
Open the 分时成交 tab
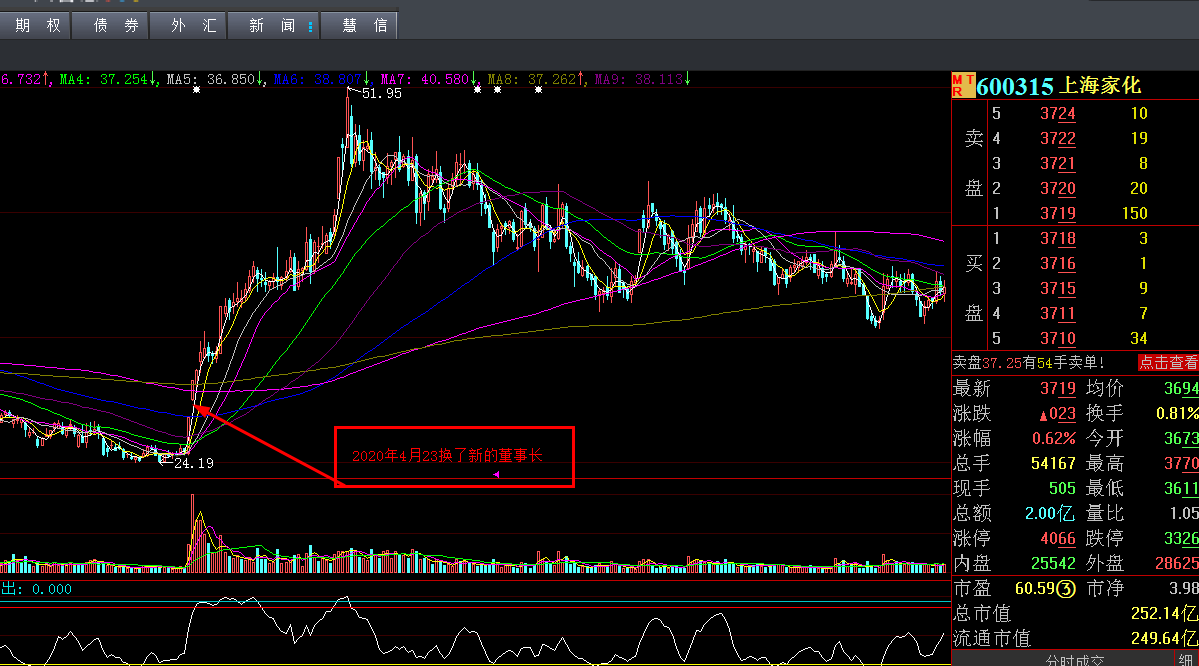tap(1075, 660)
